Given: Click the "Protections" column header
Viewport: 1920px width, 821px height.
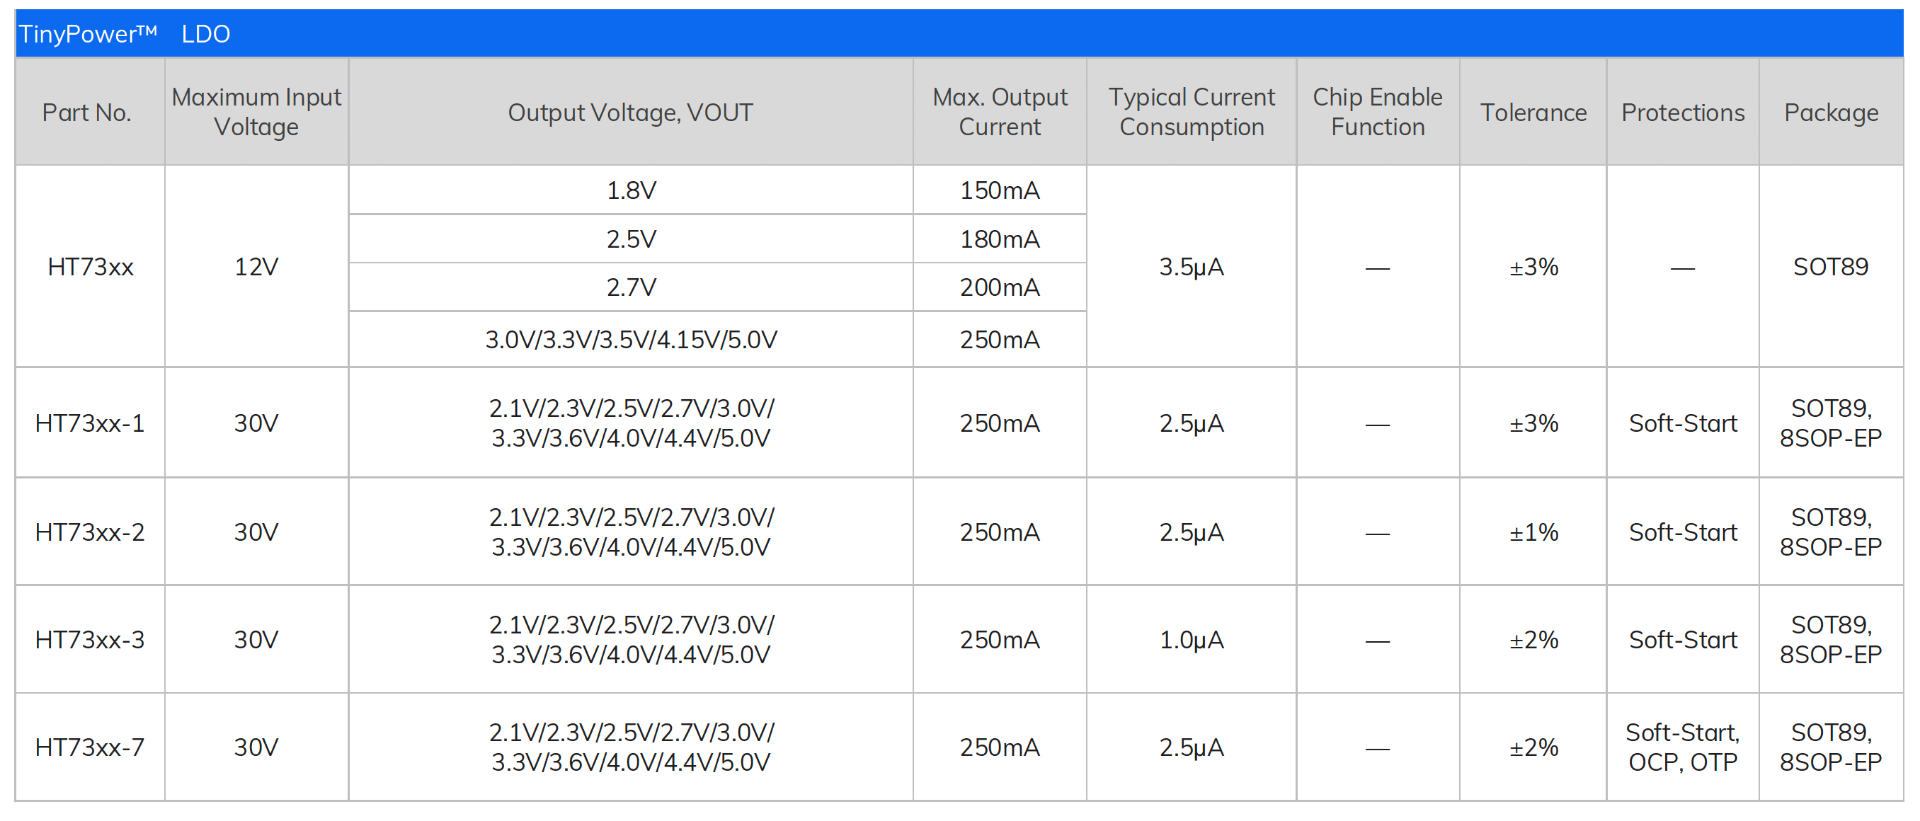Looking at the screenshot, I should pyautogui.click(x=1683, y=113).
